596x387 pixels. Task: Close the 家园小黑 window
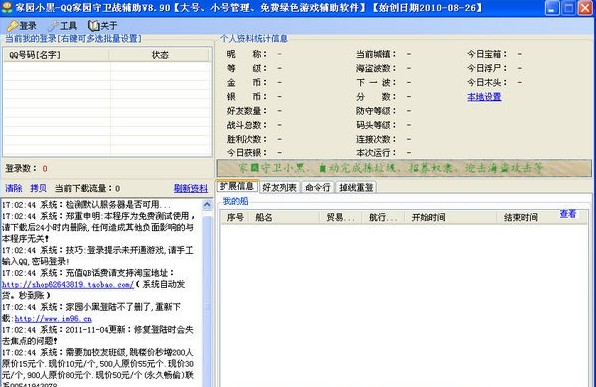click(585, 8)
